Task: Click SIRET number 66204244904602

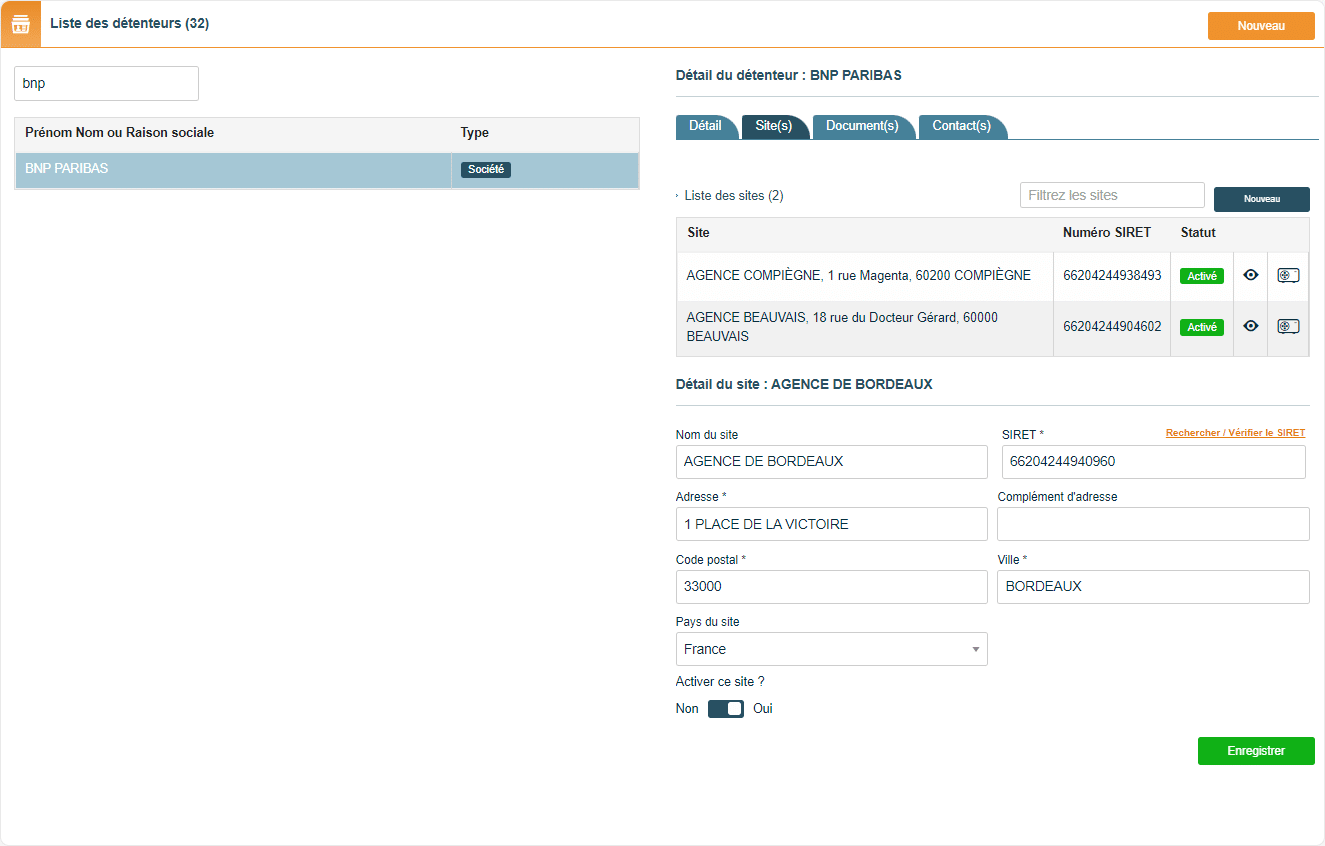Action: pos(1112,327)
